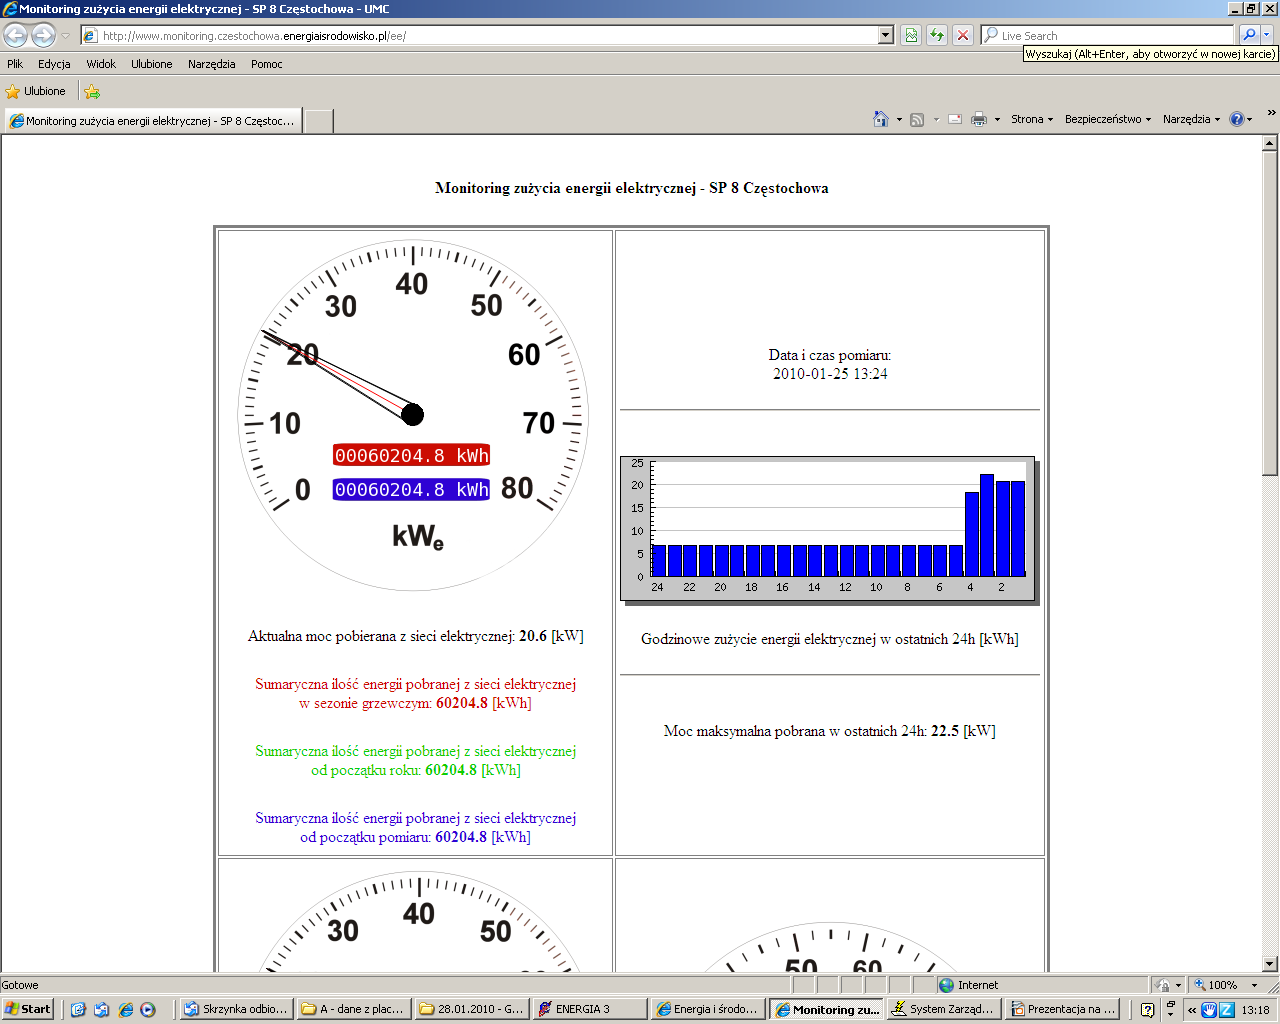Expand hidden tray icons double arrow
Viewport: 1280px width, 1024px height.
1192,1010
